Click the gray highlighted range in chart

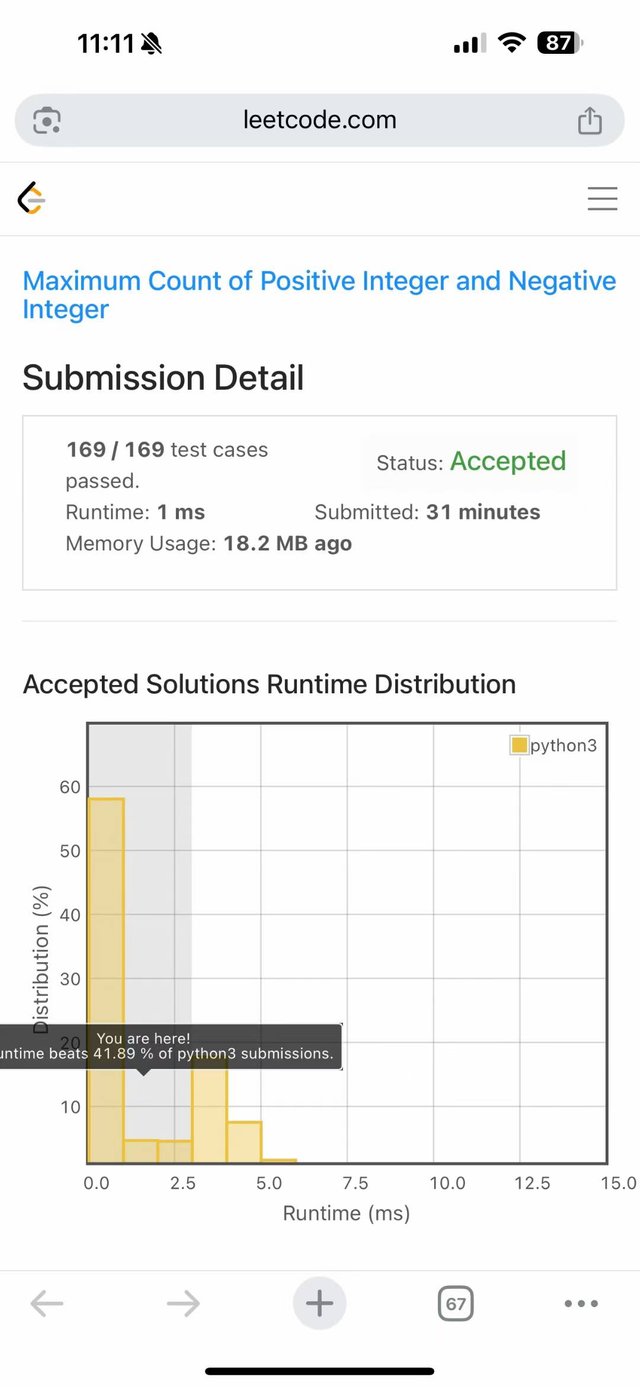tap(158, 880)
